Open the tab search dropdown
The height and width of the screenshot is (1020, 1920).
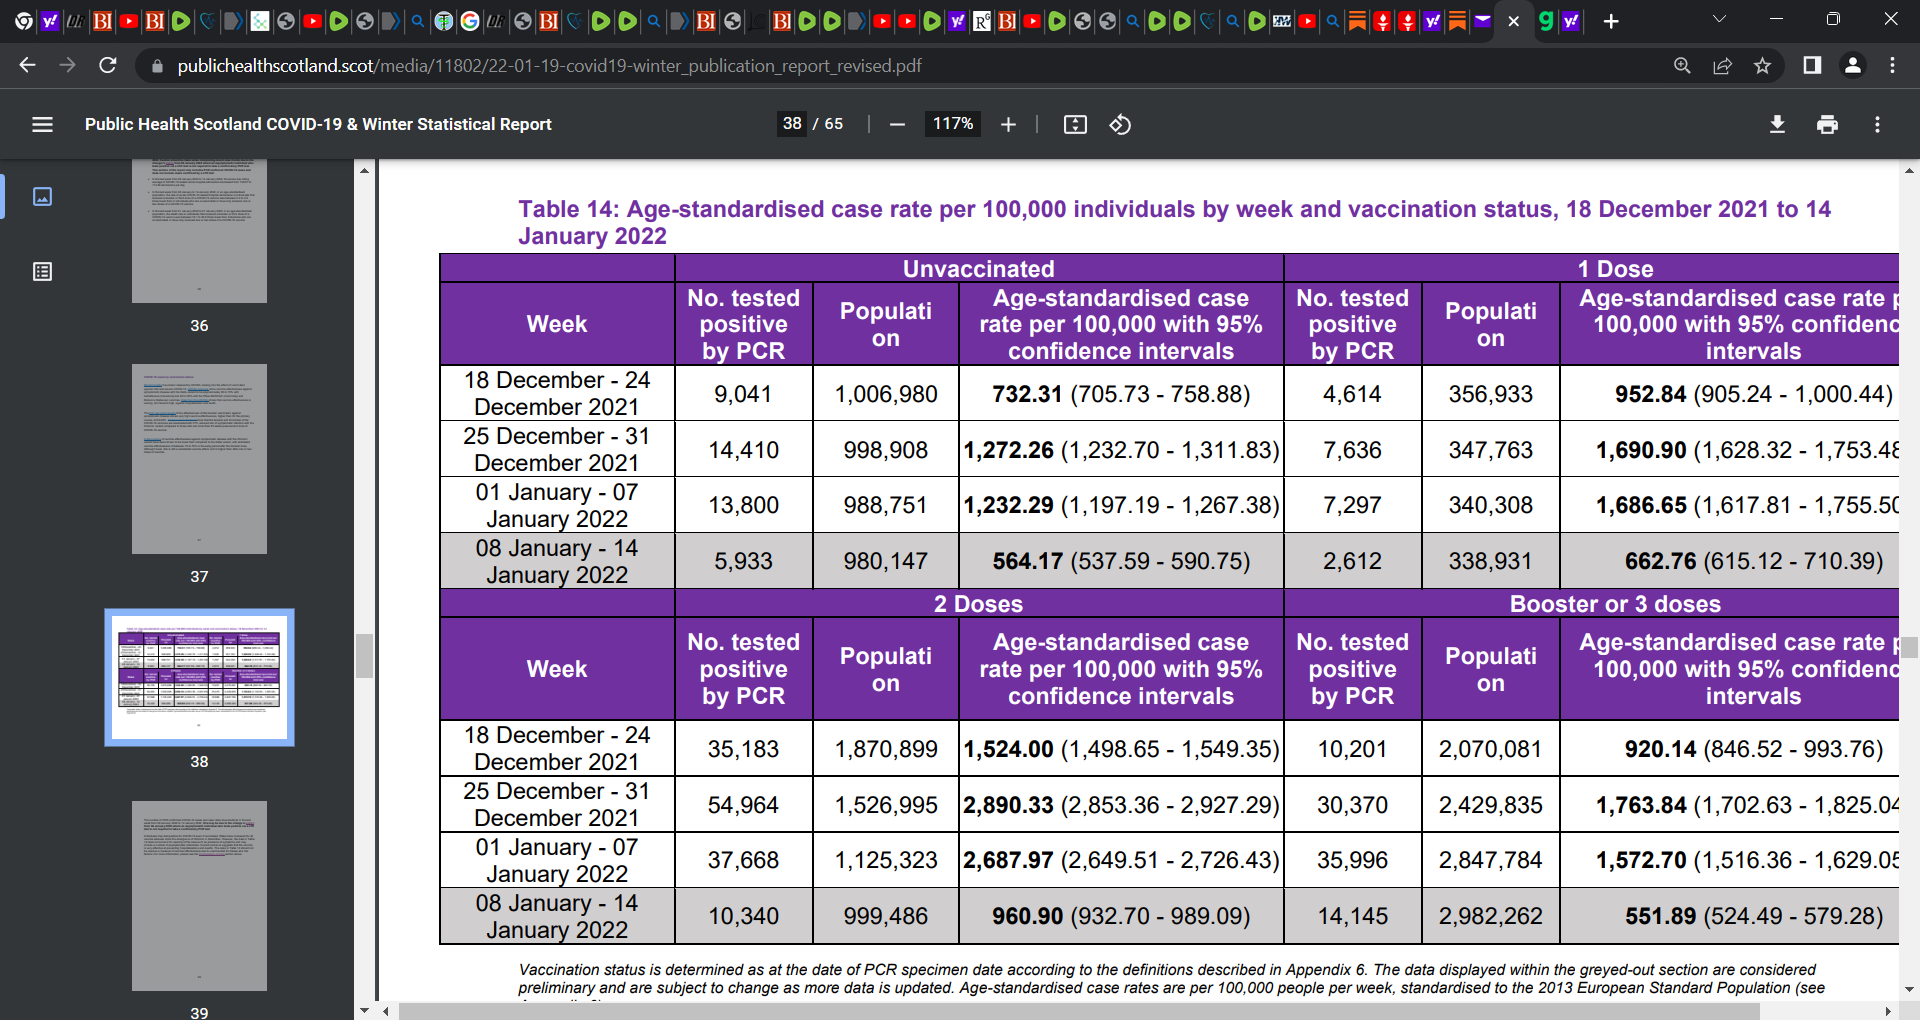(x=1719, y=19)
